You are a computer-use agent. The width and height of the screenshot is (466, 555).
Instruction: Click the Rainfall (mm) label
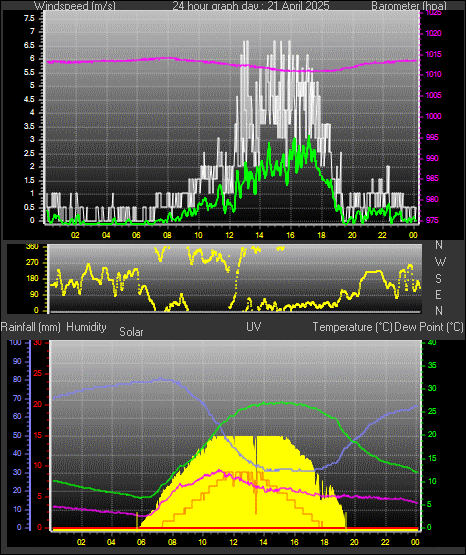(30, 327)
